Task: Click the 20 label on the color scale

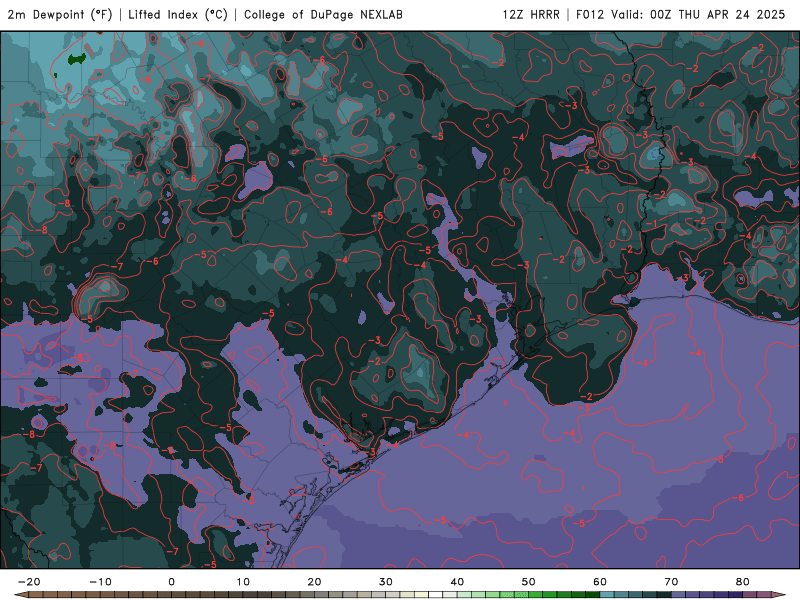Action: (314, 582)
